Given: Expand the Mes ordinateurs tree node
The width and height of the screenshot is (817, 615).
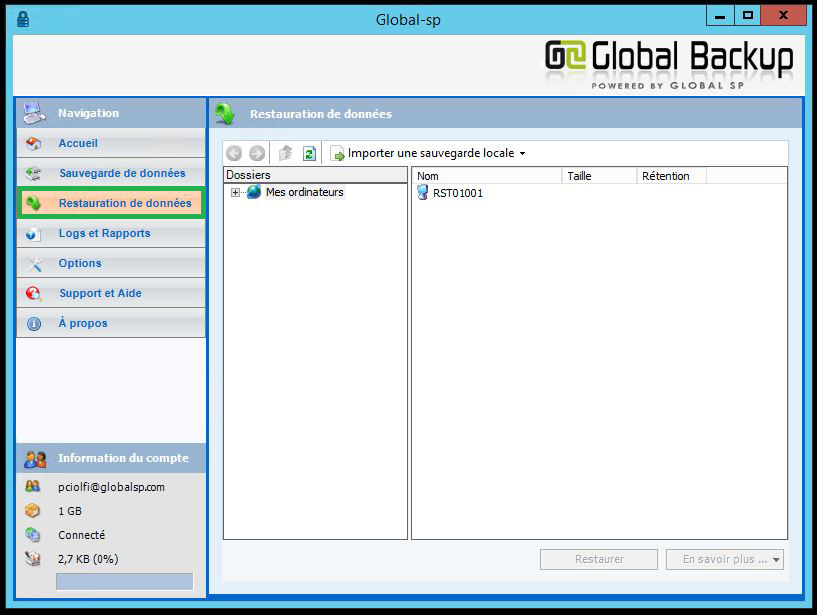Looking at the screenshot, I should click(236, 193).
